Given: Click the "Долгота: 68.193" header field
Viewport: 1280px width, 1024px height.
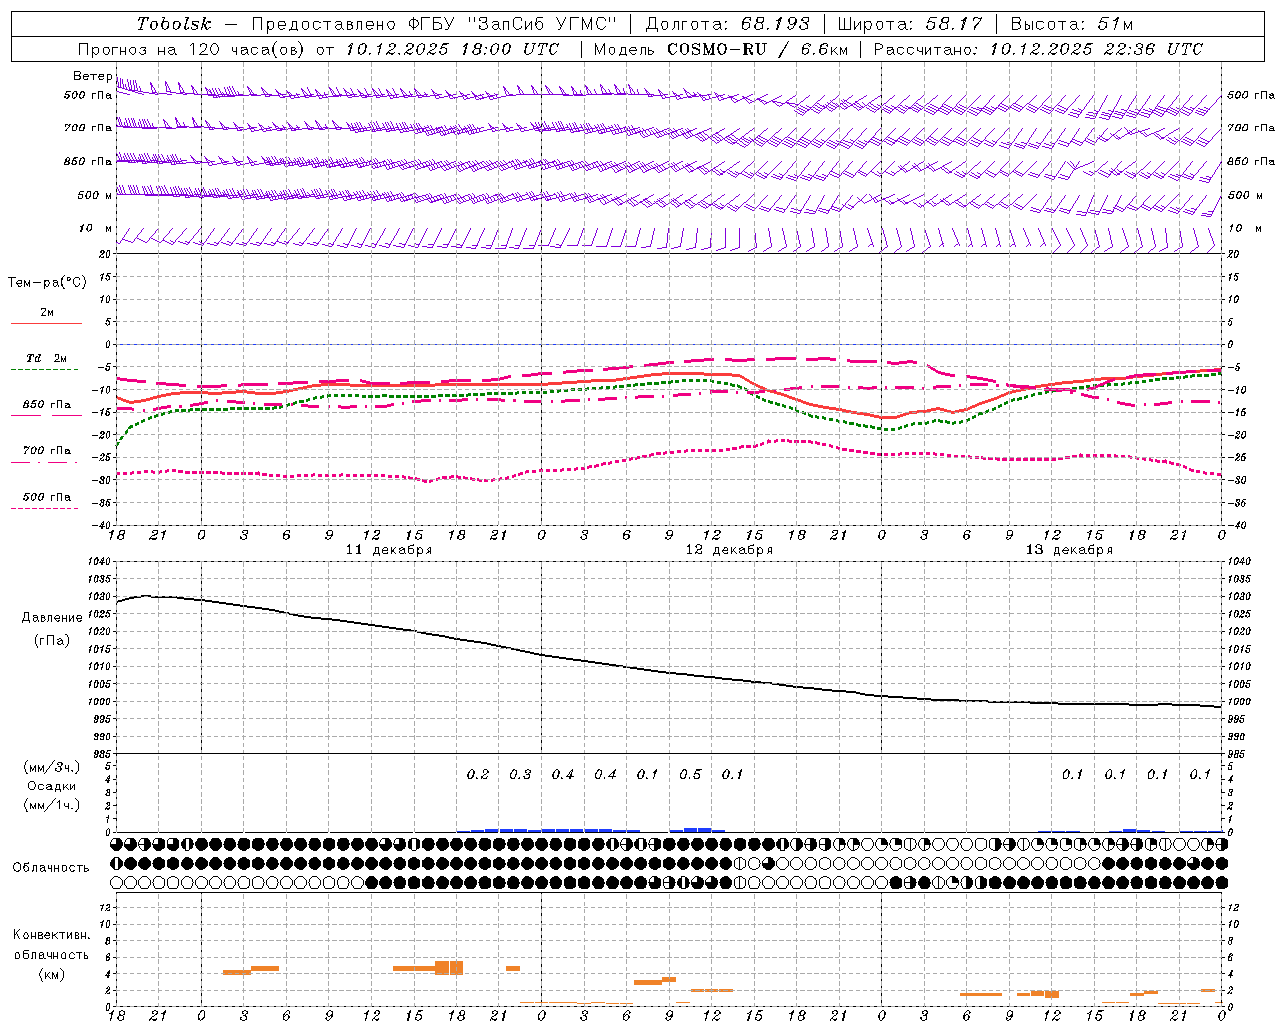Looking at the screenshot, I should (x=727, y=24).
